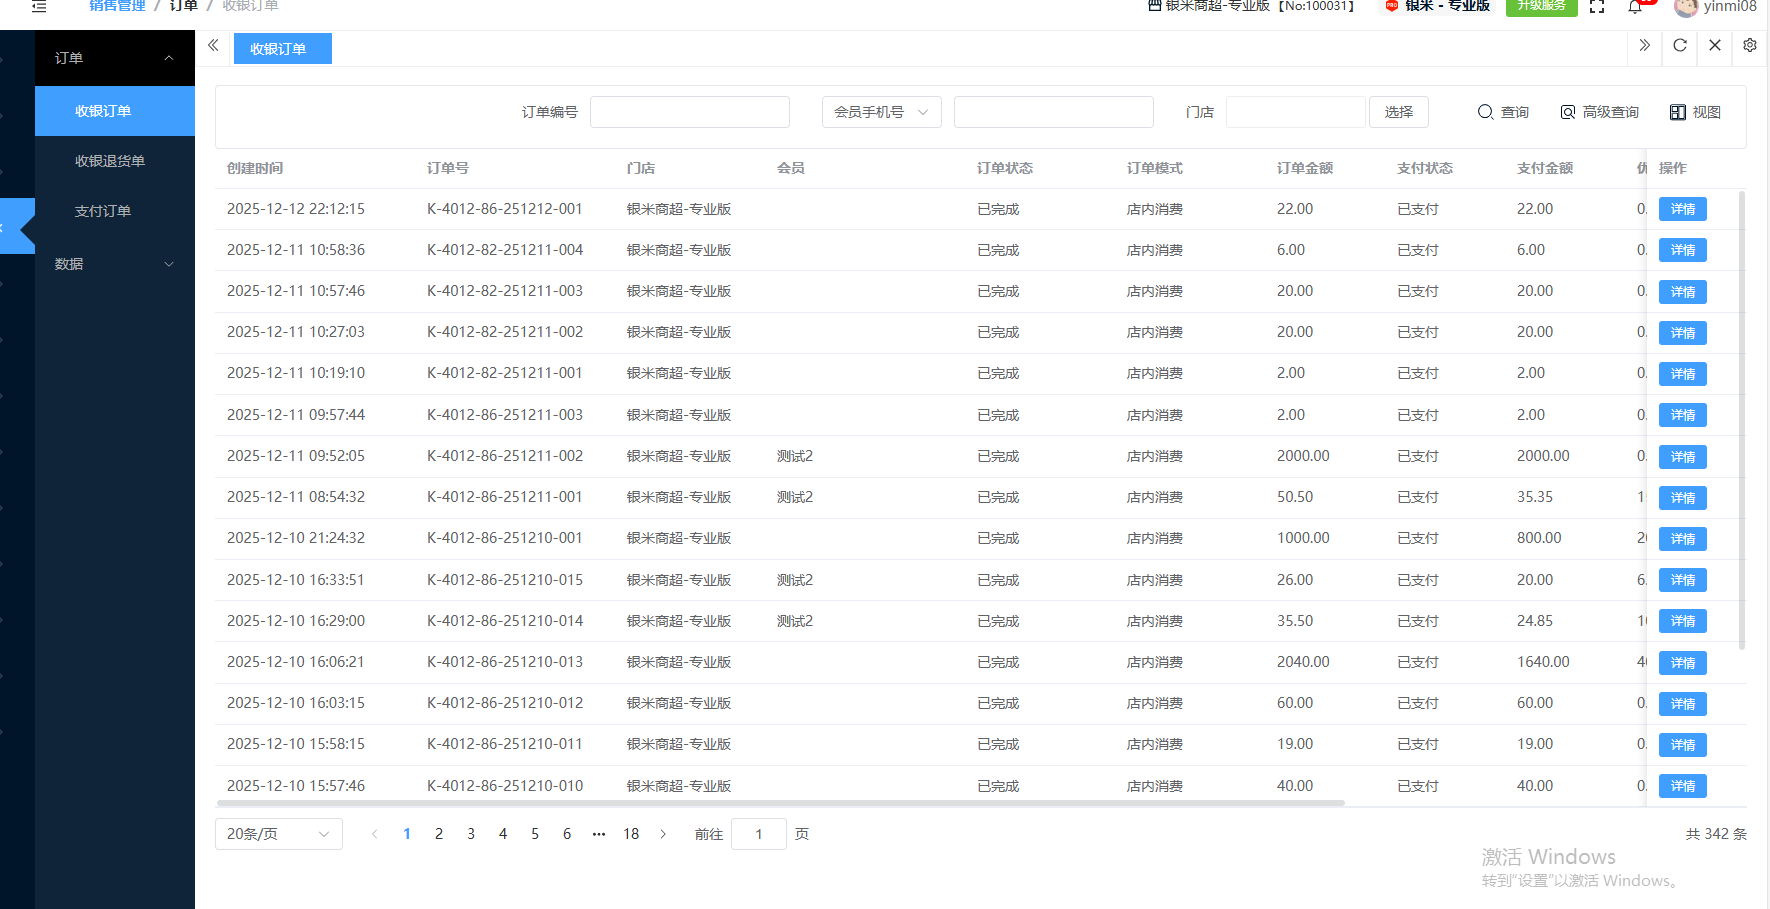Screen dimensions: 1770x909
Task: Open the 20条/页 page size dropdown
Action: pos(278,834)
